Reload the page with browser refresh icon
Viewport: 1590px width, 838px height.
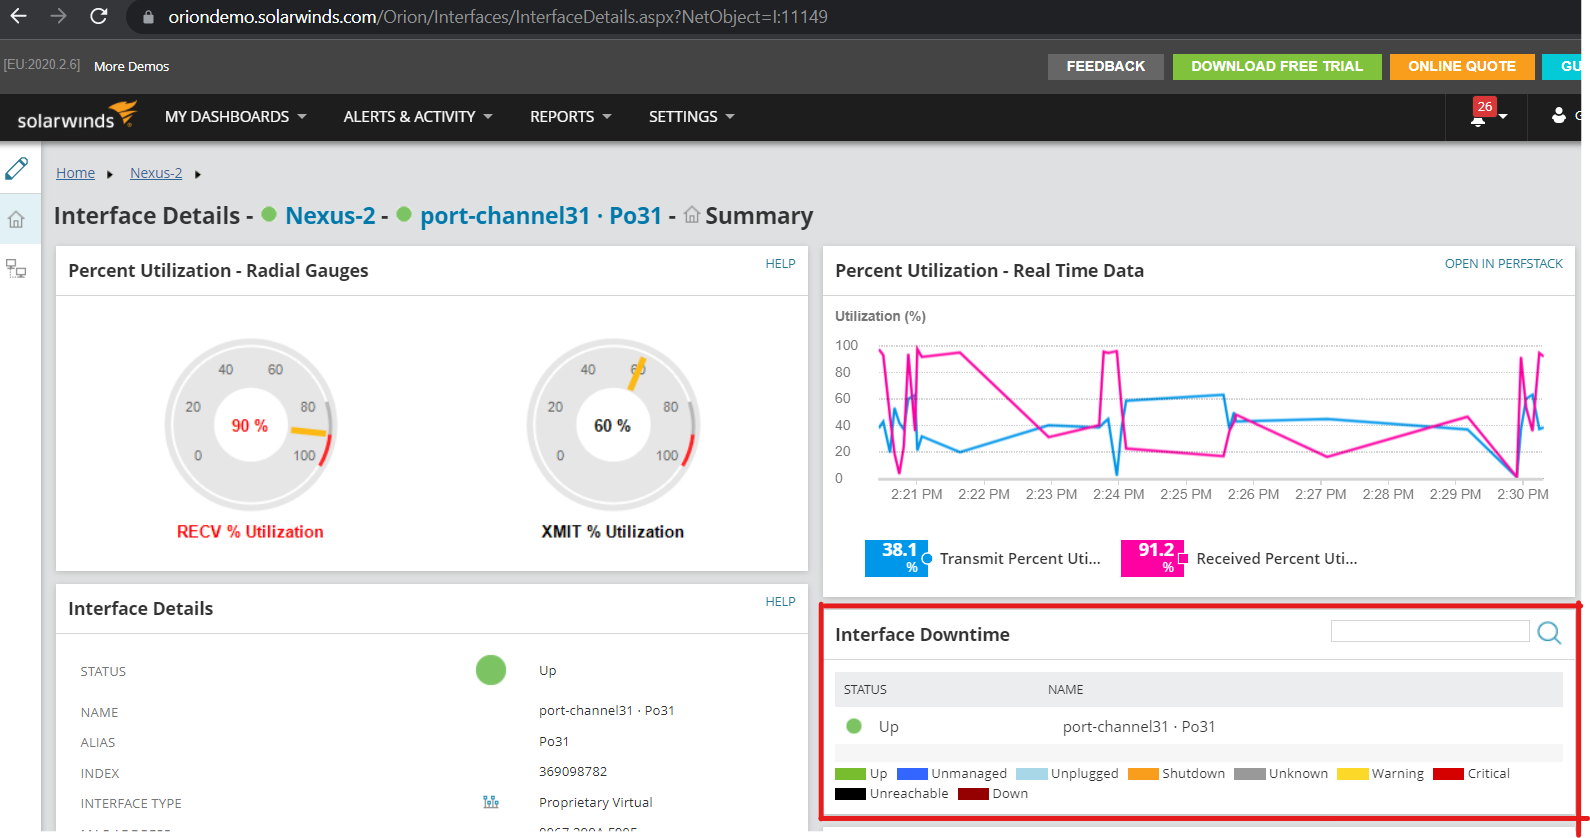(x=98, y=16)
